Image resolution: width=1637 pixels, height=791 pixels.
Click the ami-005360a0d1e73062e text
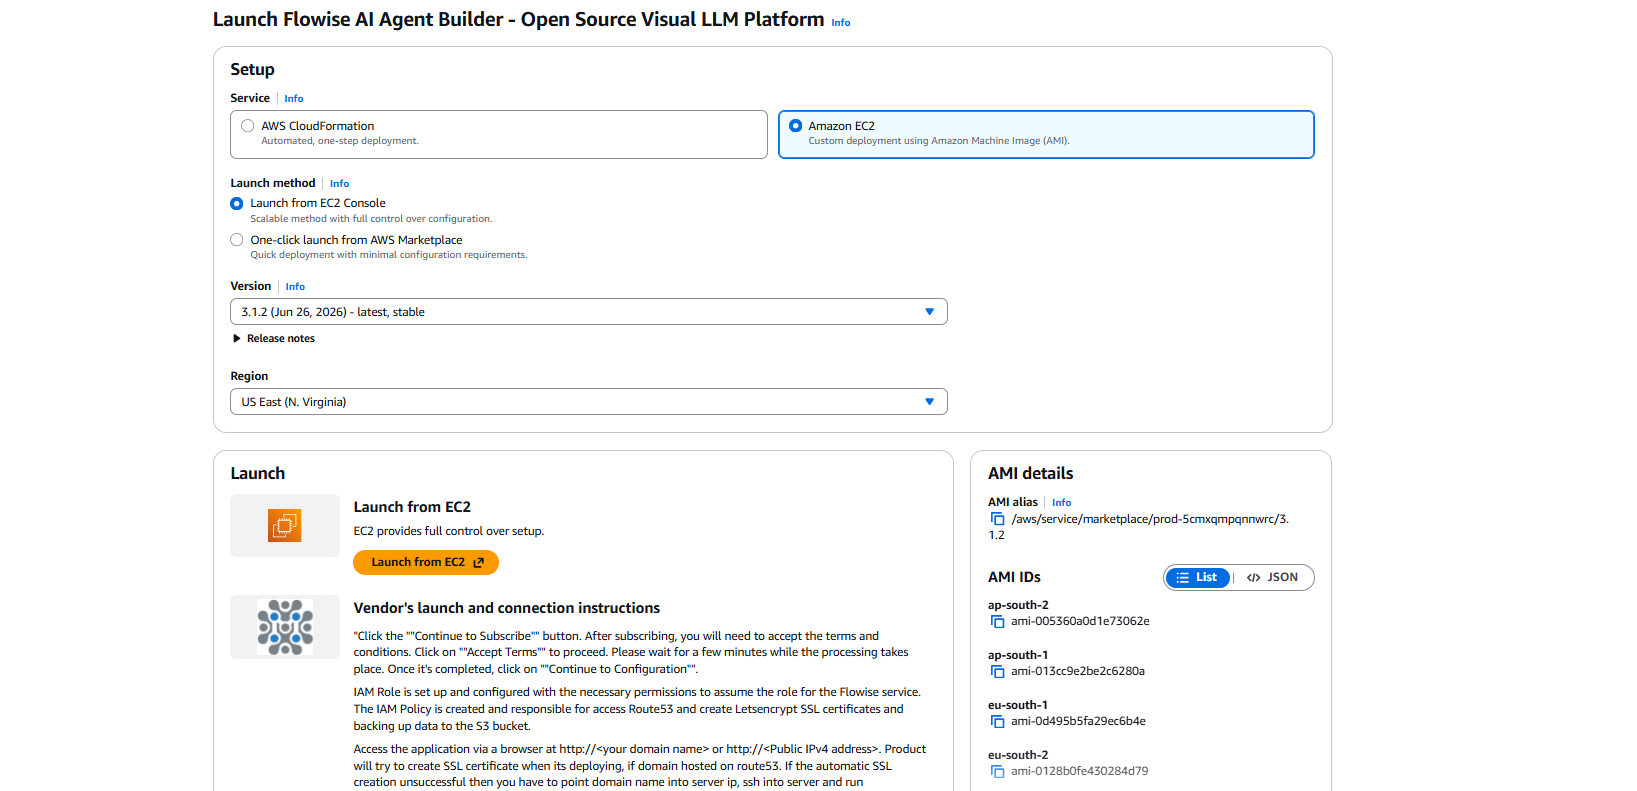[x=1080, y=621]
